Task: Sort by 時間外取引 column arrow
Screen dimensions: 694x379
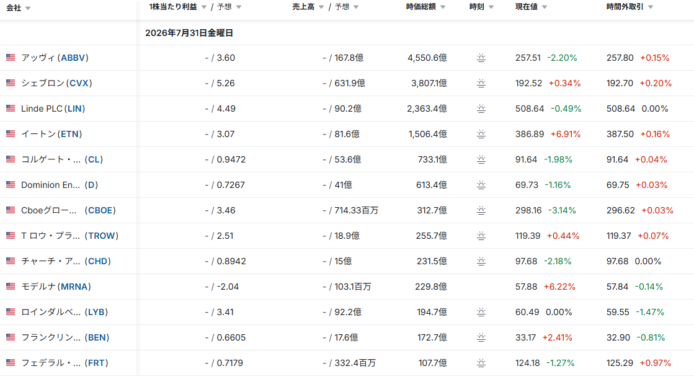Action: [650, 7]
